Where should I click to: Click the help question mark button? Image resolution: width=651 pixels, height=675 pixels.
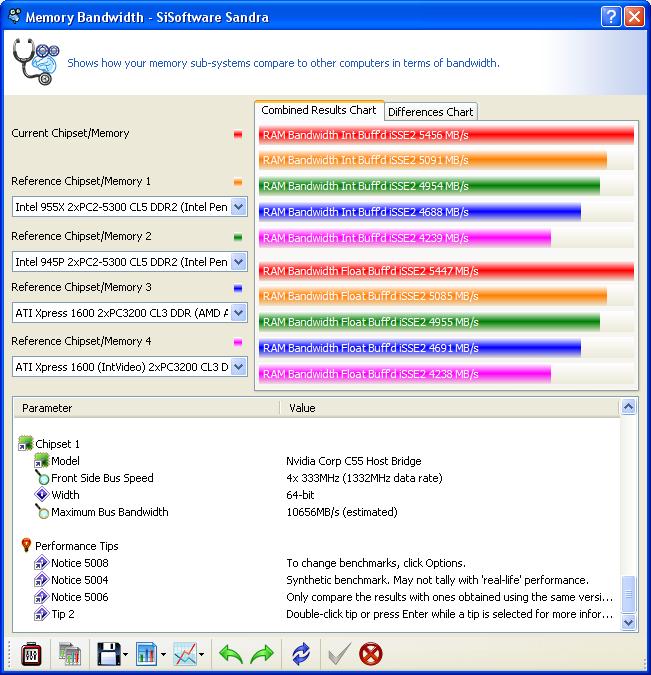coord(611,17)
